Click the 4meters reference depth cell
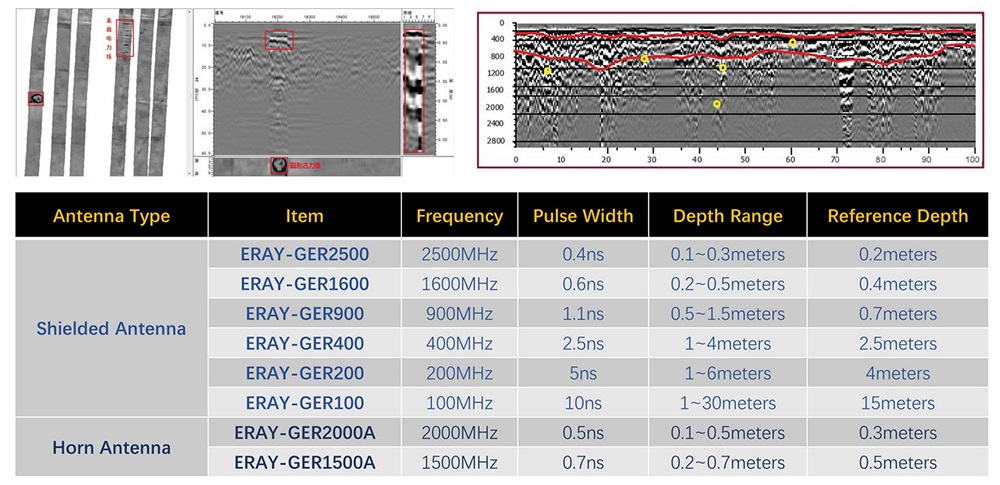1000x485 pixels. [x=898, y=373]
